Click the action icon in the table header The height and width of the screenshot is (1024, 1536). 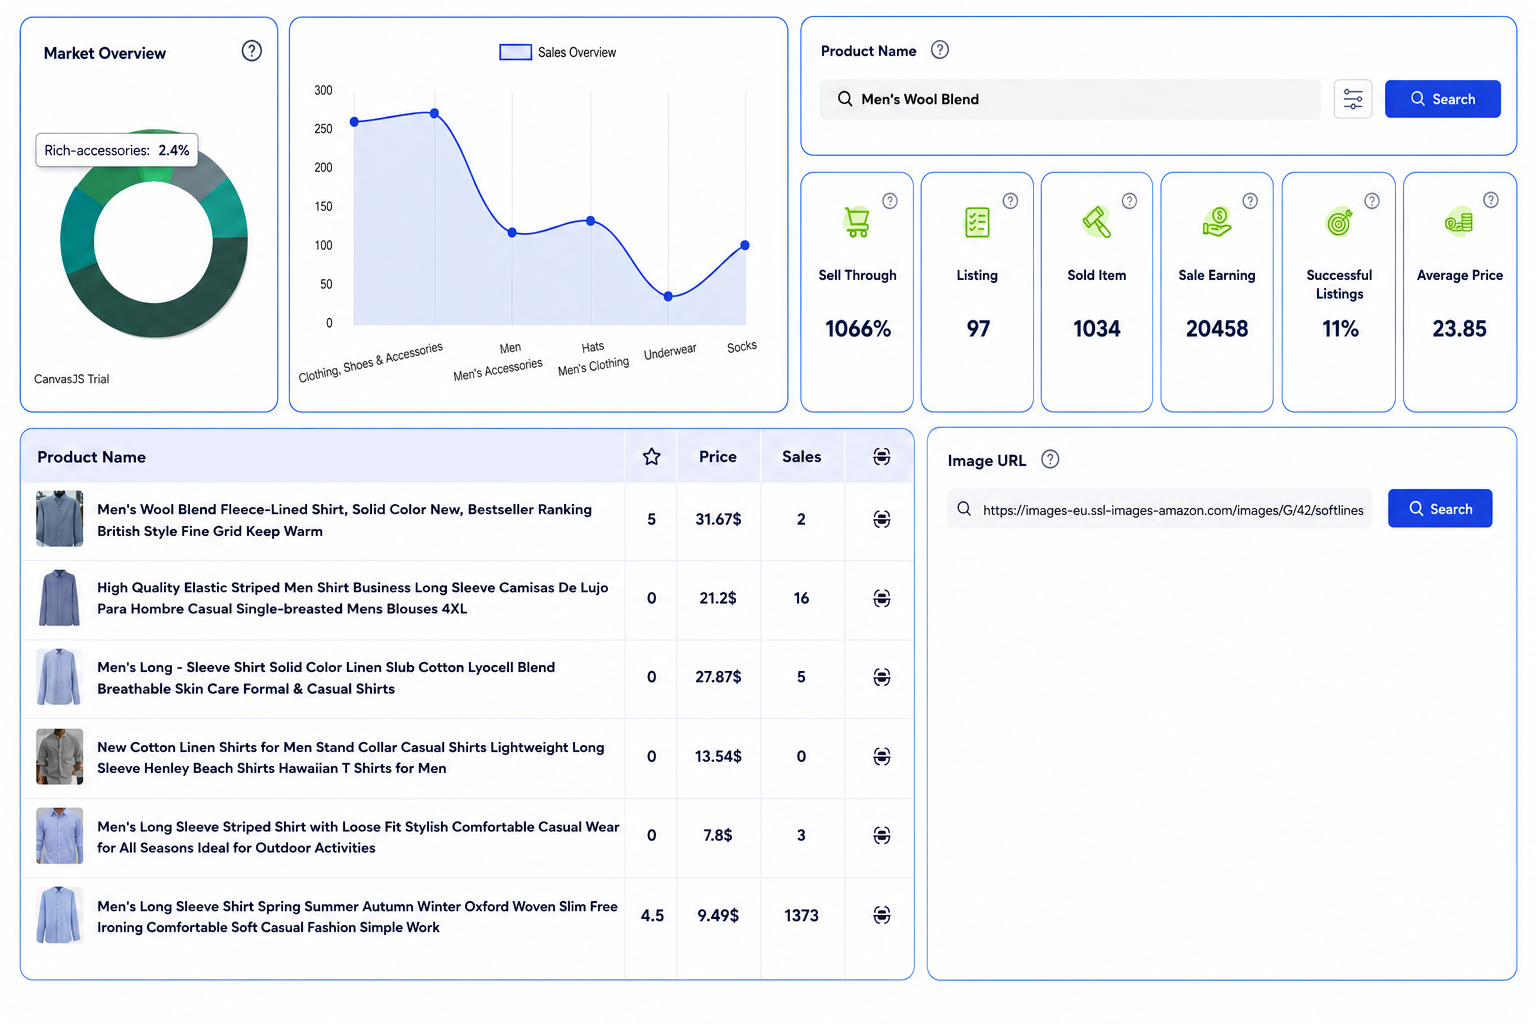[881, 457]
